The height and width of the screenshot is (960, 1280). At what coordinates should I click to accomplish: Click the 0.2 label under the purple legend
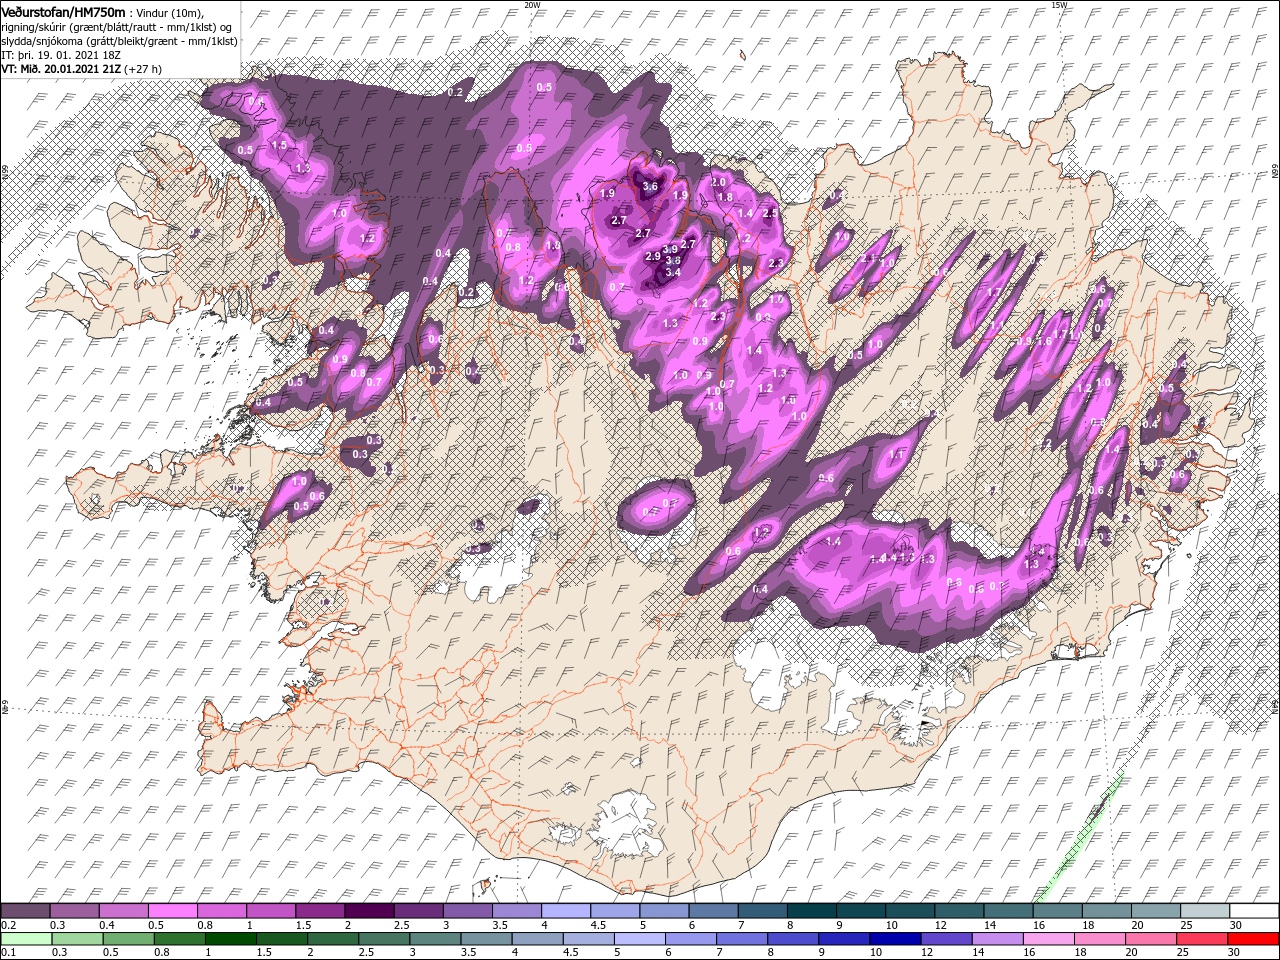point(9,925)
